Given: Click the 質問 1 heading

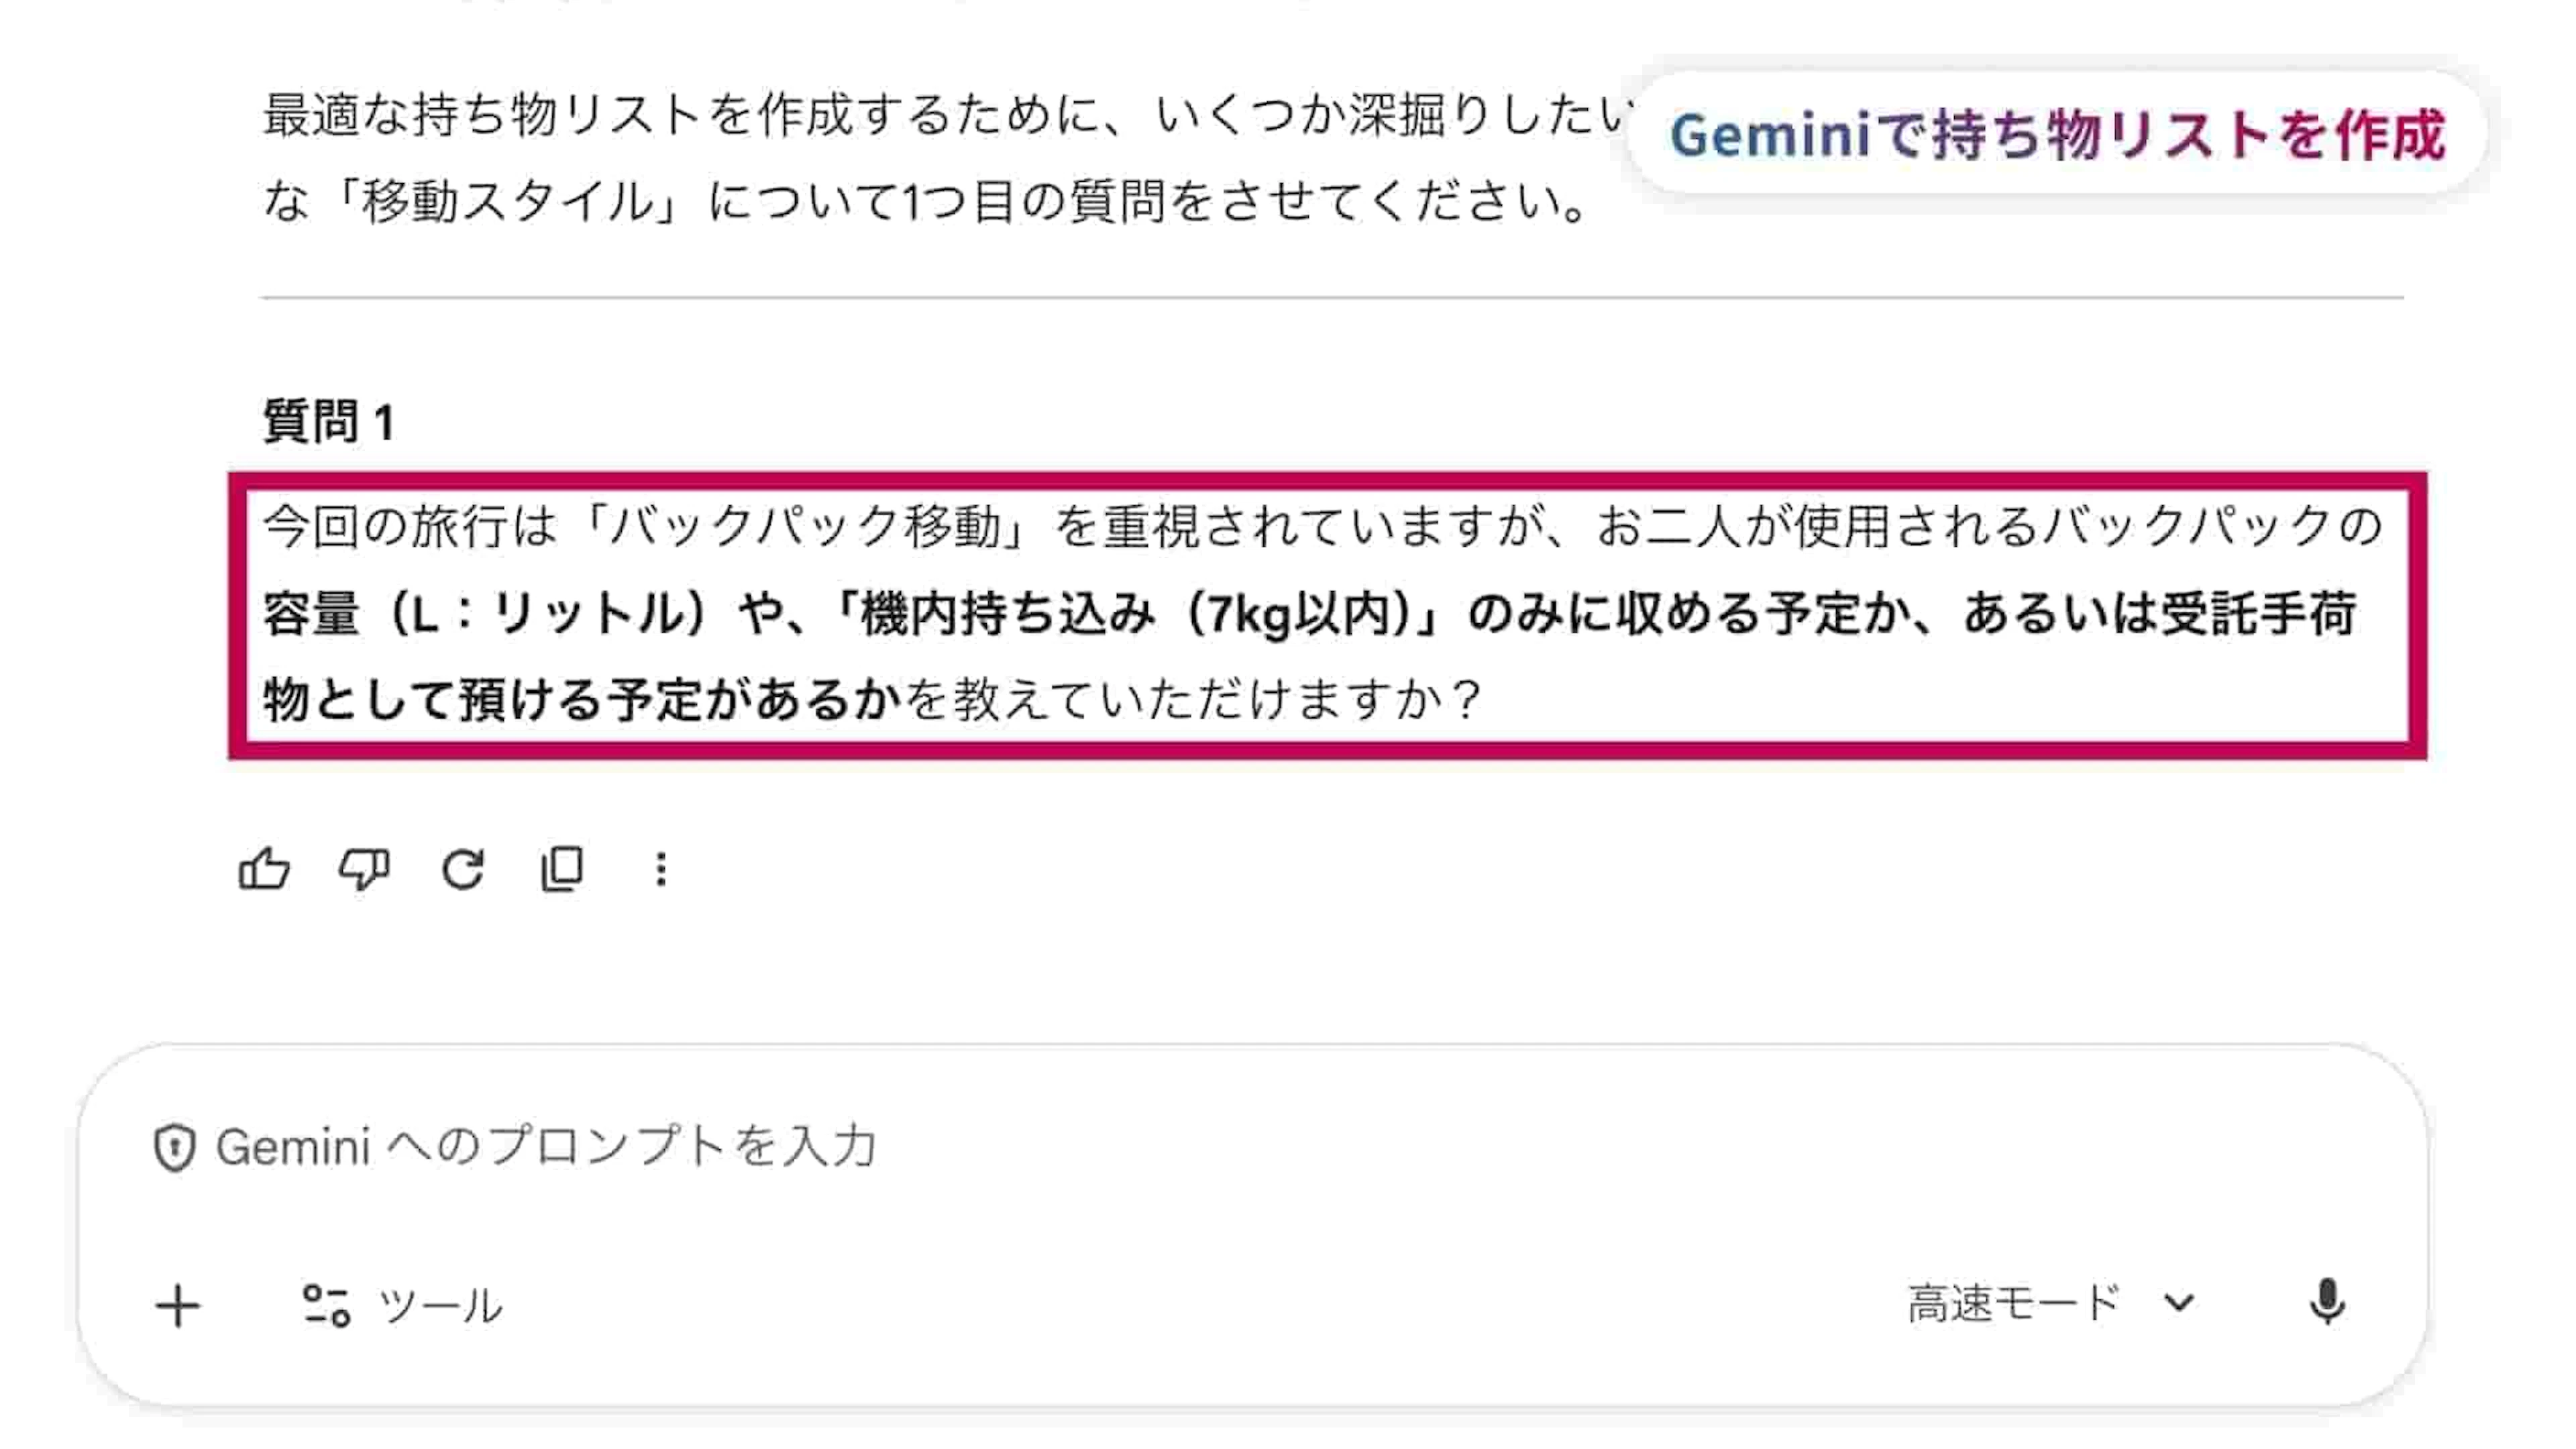Looking at the screenshot, I should click(329, 421).
